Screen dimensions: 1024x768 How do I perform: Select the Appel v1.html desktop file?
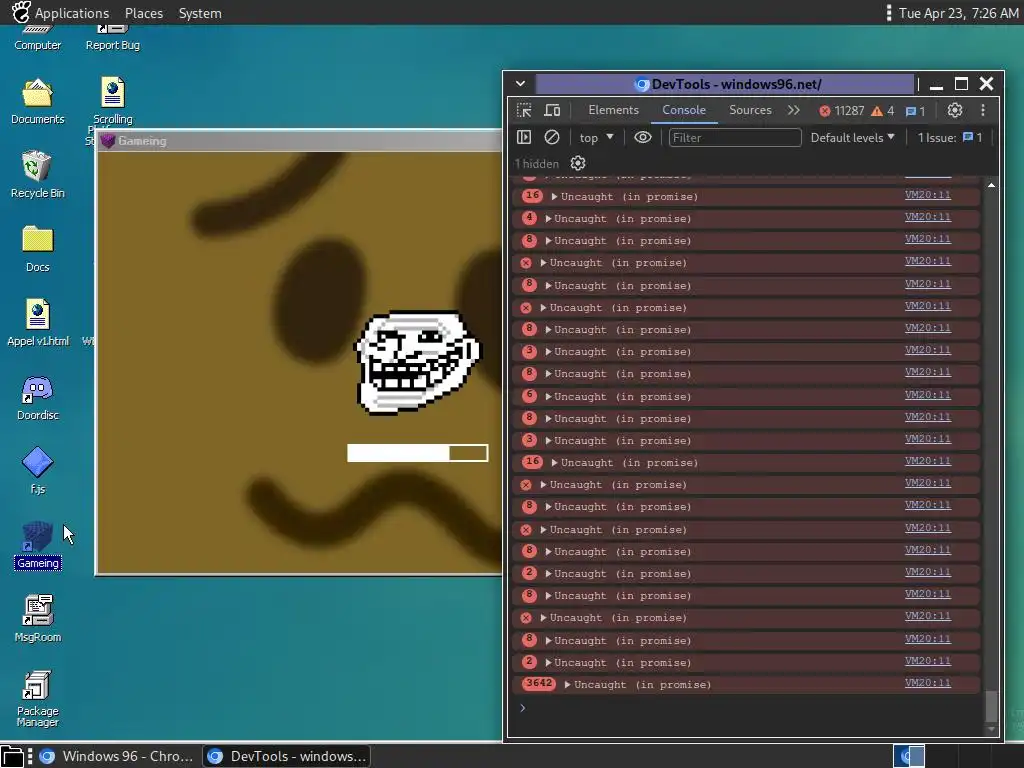(38, 322)
